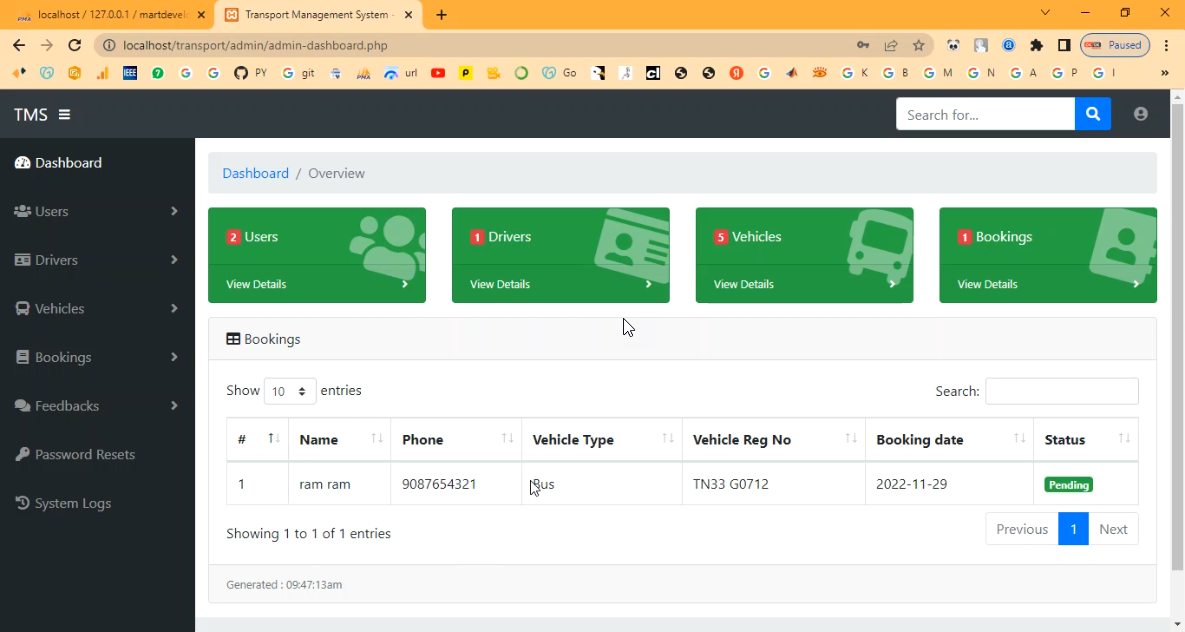
Task: Open the Bookings sidebar menu item
Action: (x=96, y=357)
